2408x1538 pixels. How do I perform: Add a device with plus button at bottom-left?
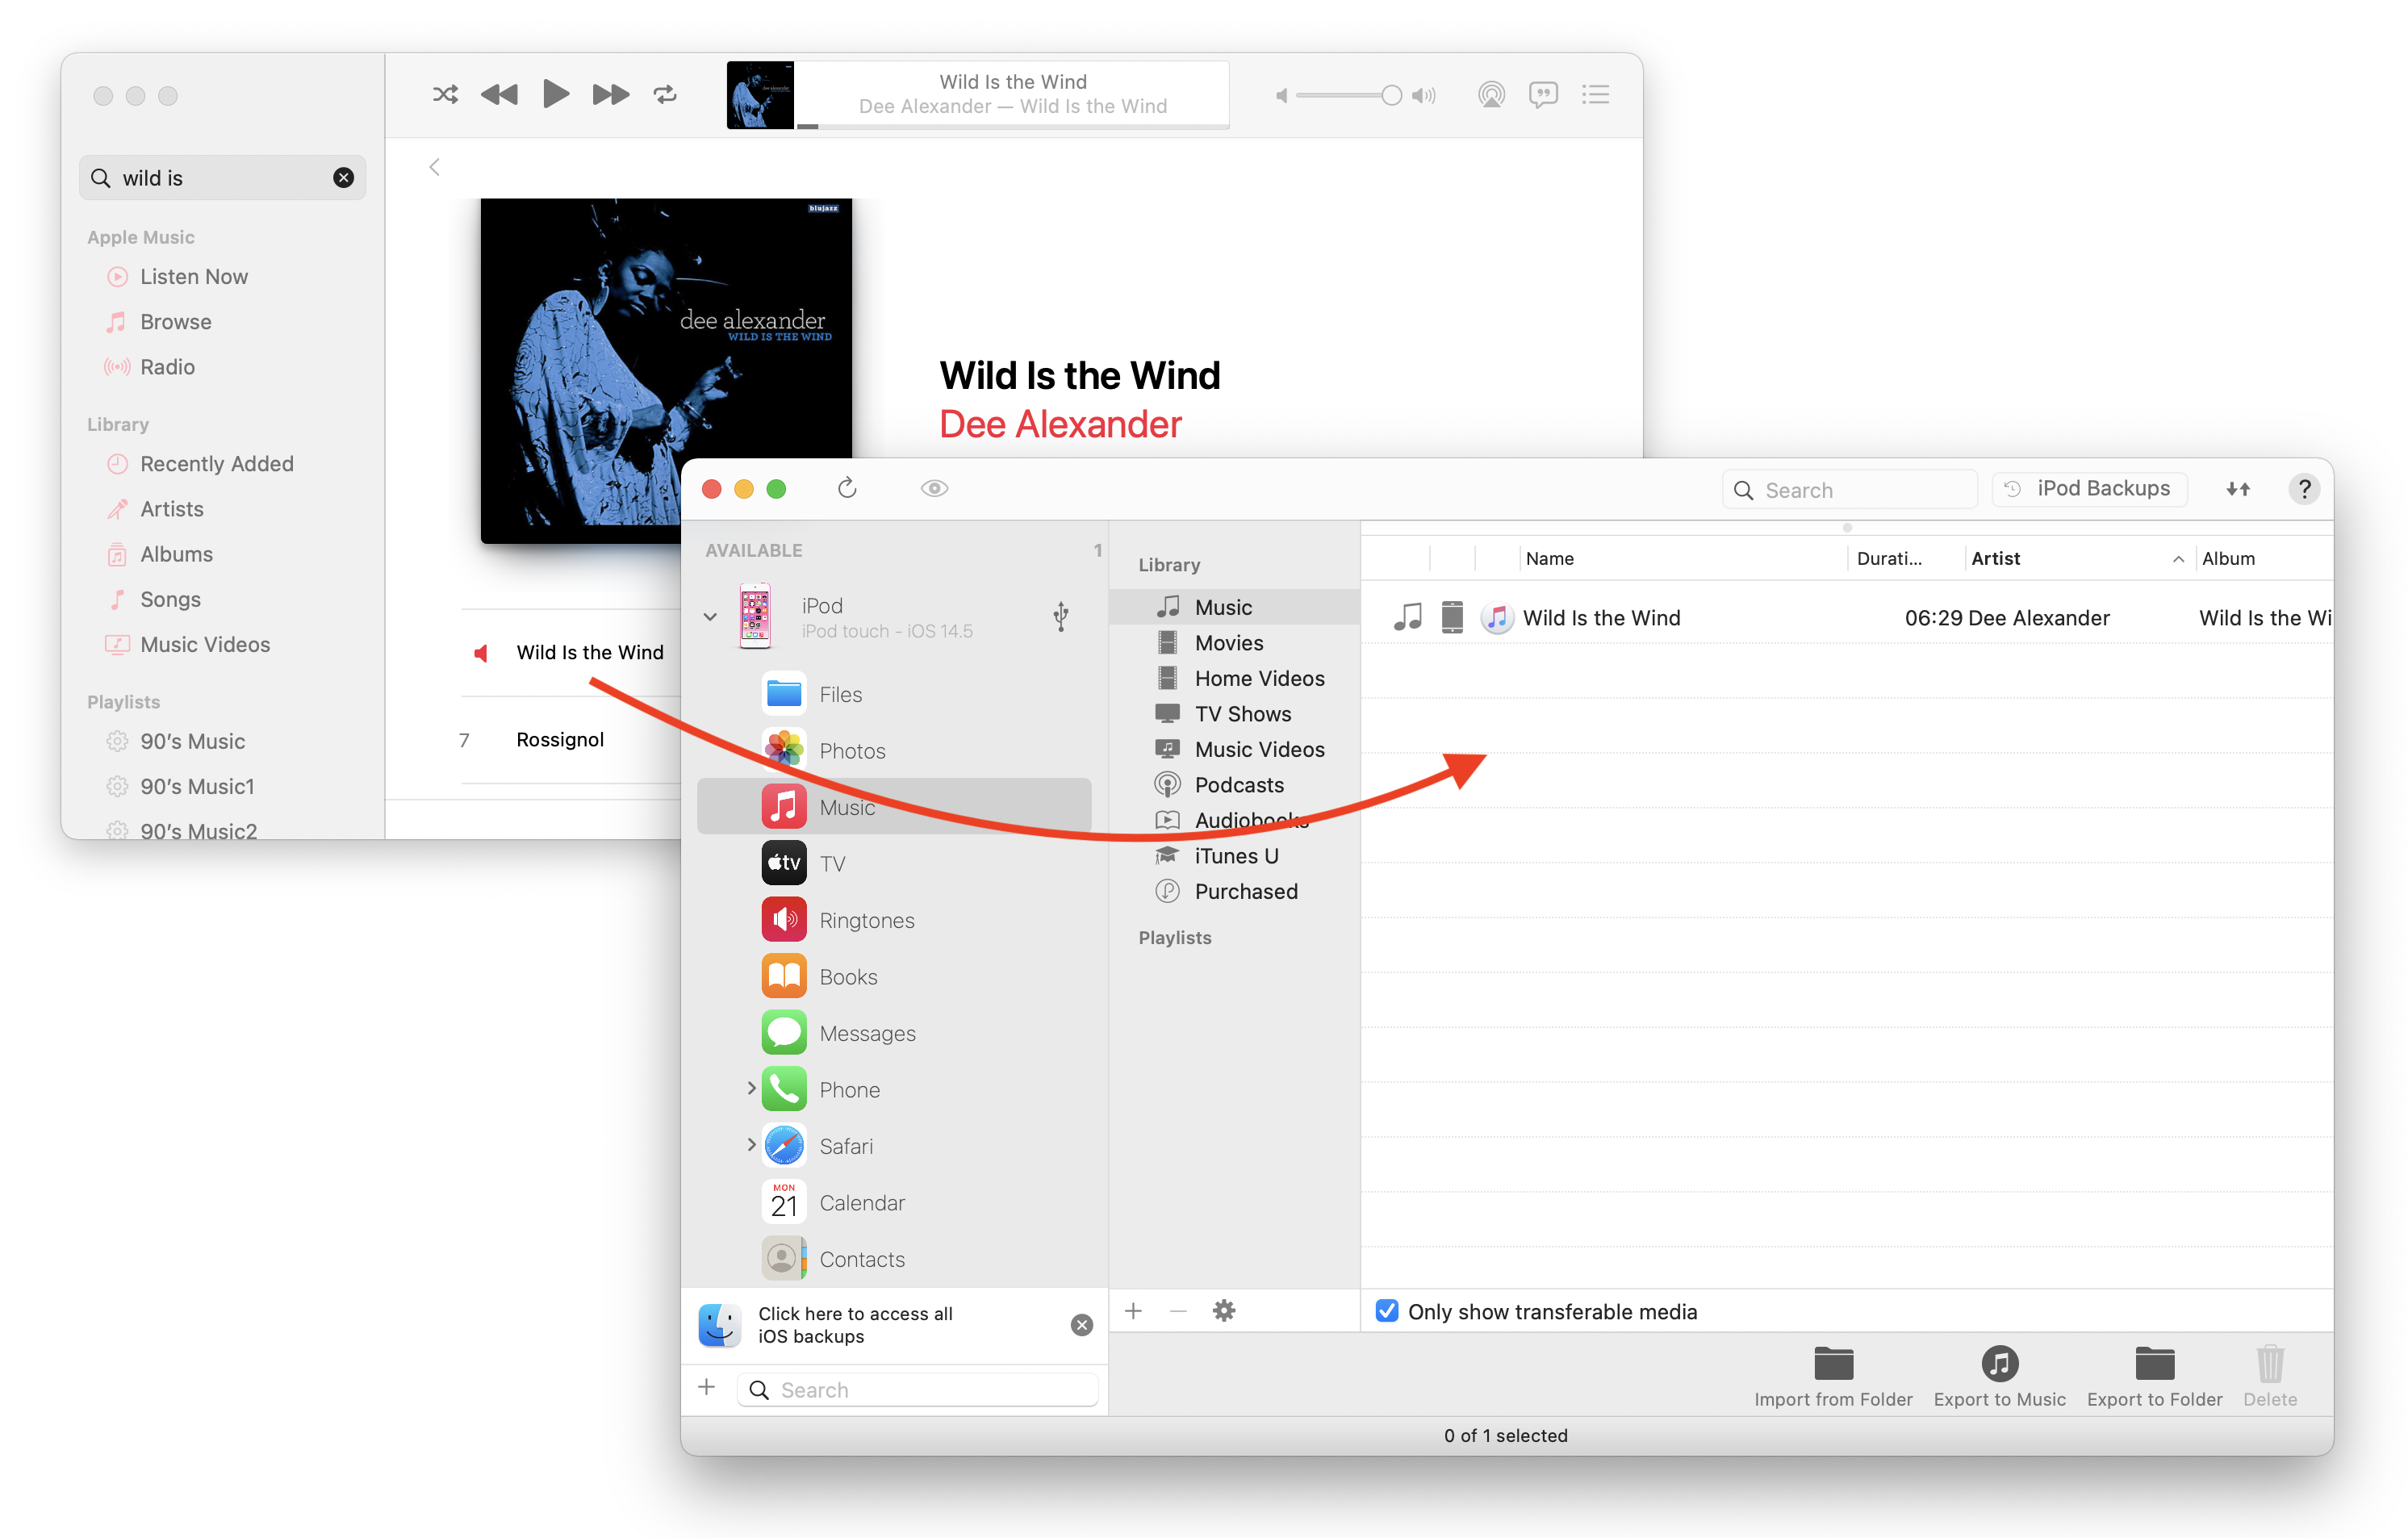(706, 1388)
